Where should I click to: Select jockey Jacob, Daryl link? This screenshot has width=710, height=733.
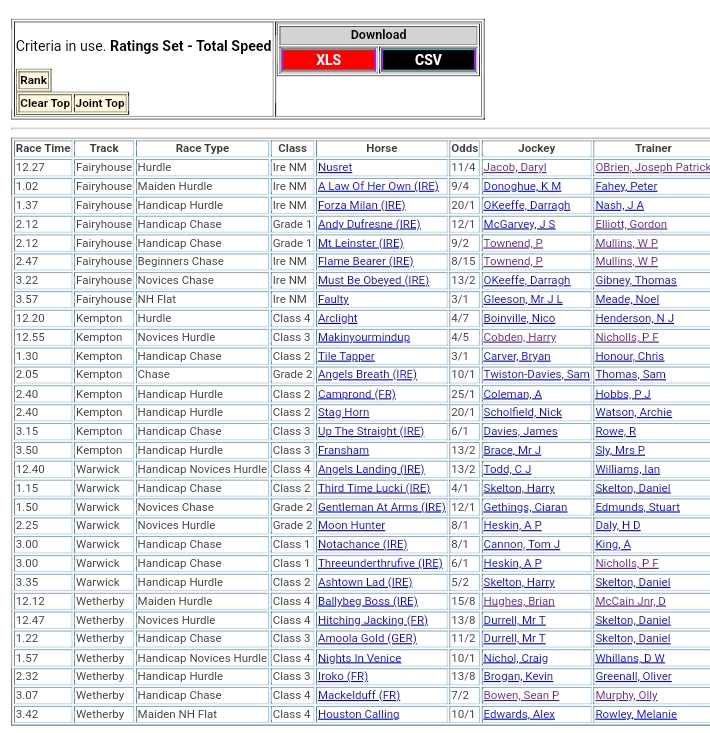[x=514, y=168]
